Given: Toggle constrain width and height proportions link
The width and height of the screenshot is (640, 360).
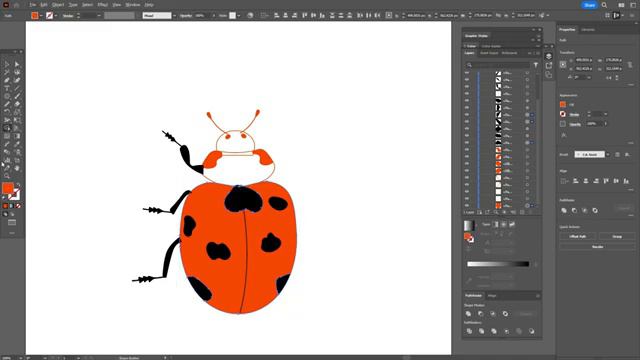Looking at the screenshot, I should tap(630, 64).
